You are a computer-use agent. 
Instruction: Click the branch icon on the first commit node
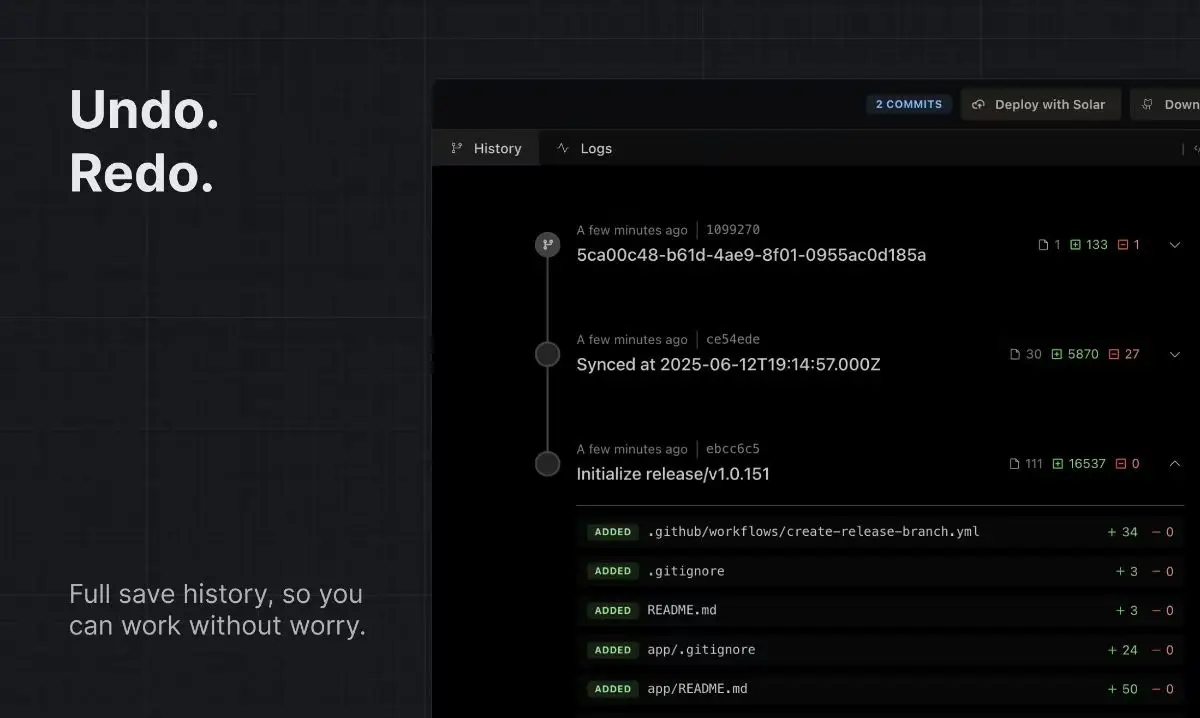pos(547,245)
